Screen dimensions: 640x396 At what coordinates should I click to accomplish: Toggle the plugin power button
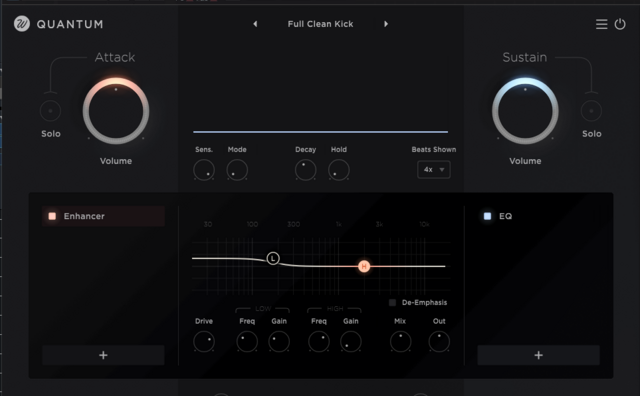tap(620, 24)
